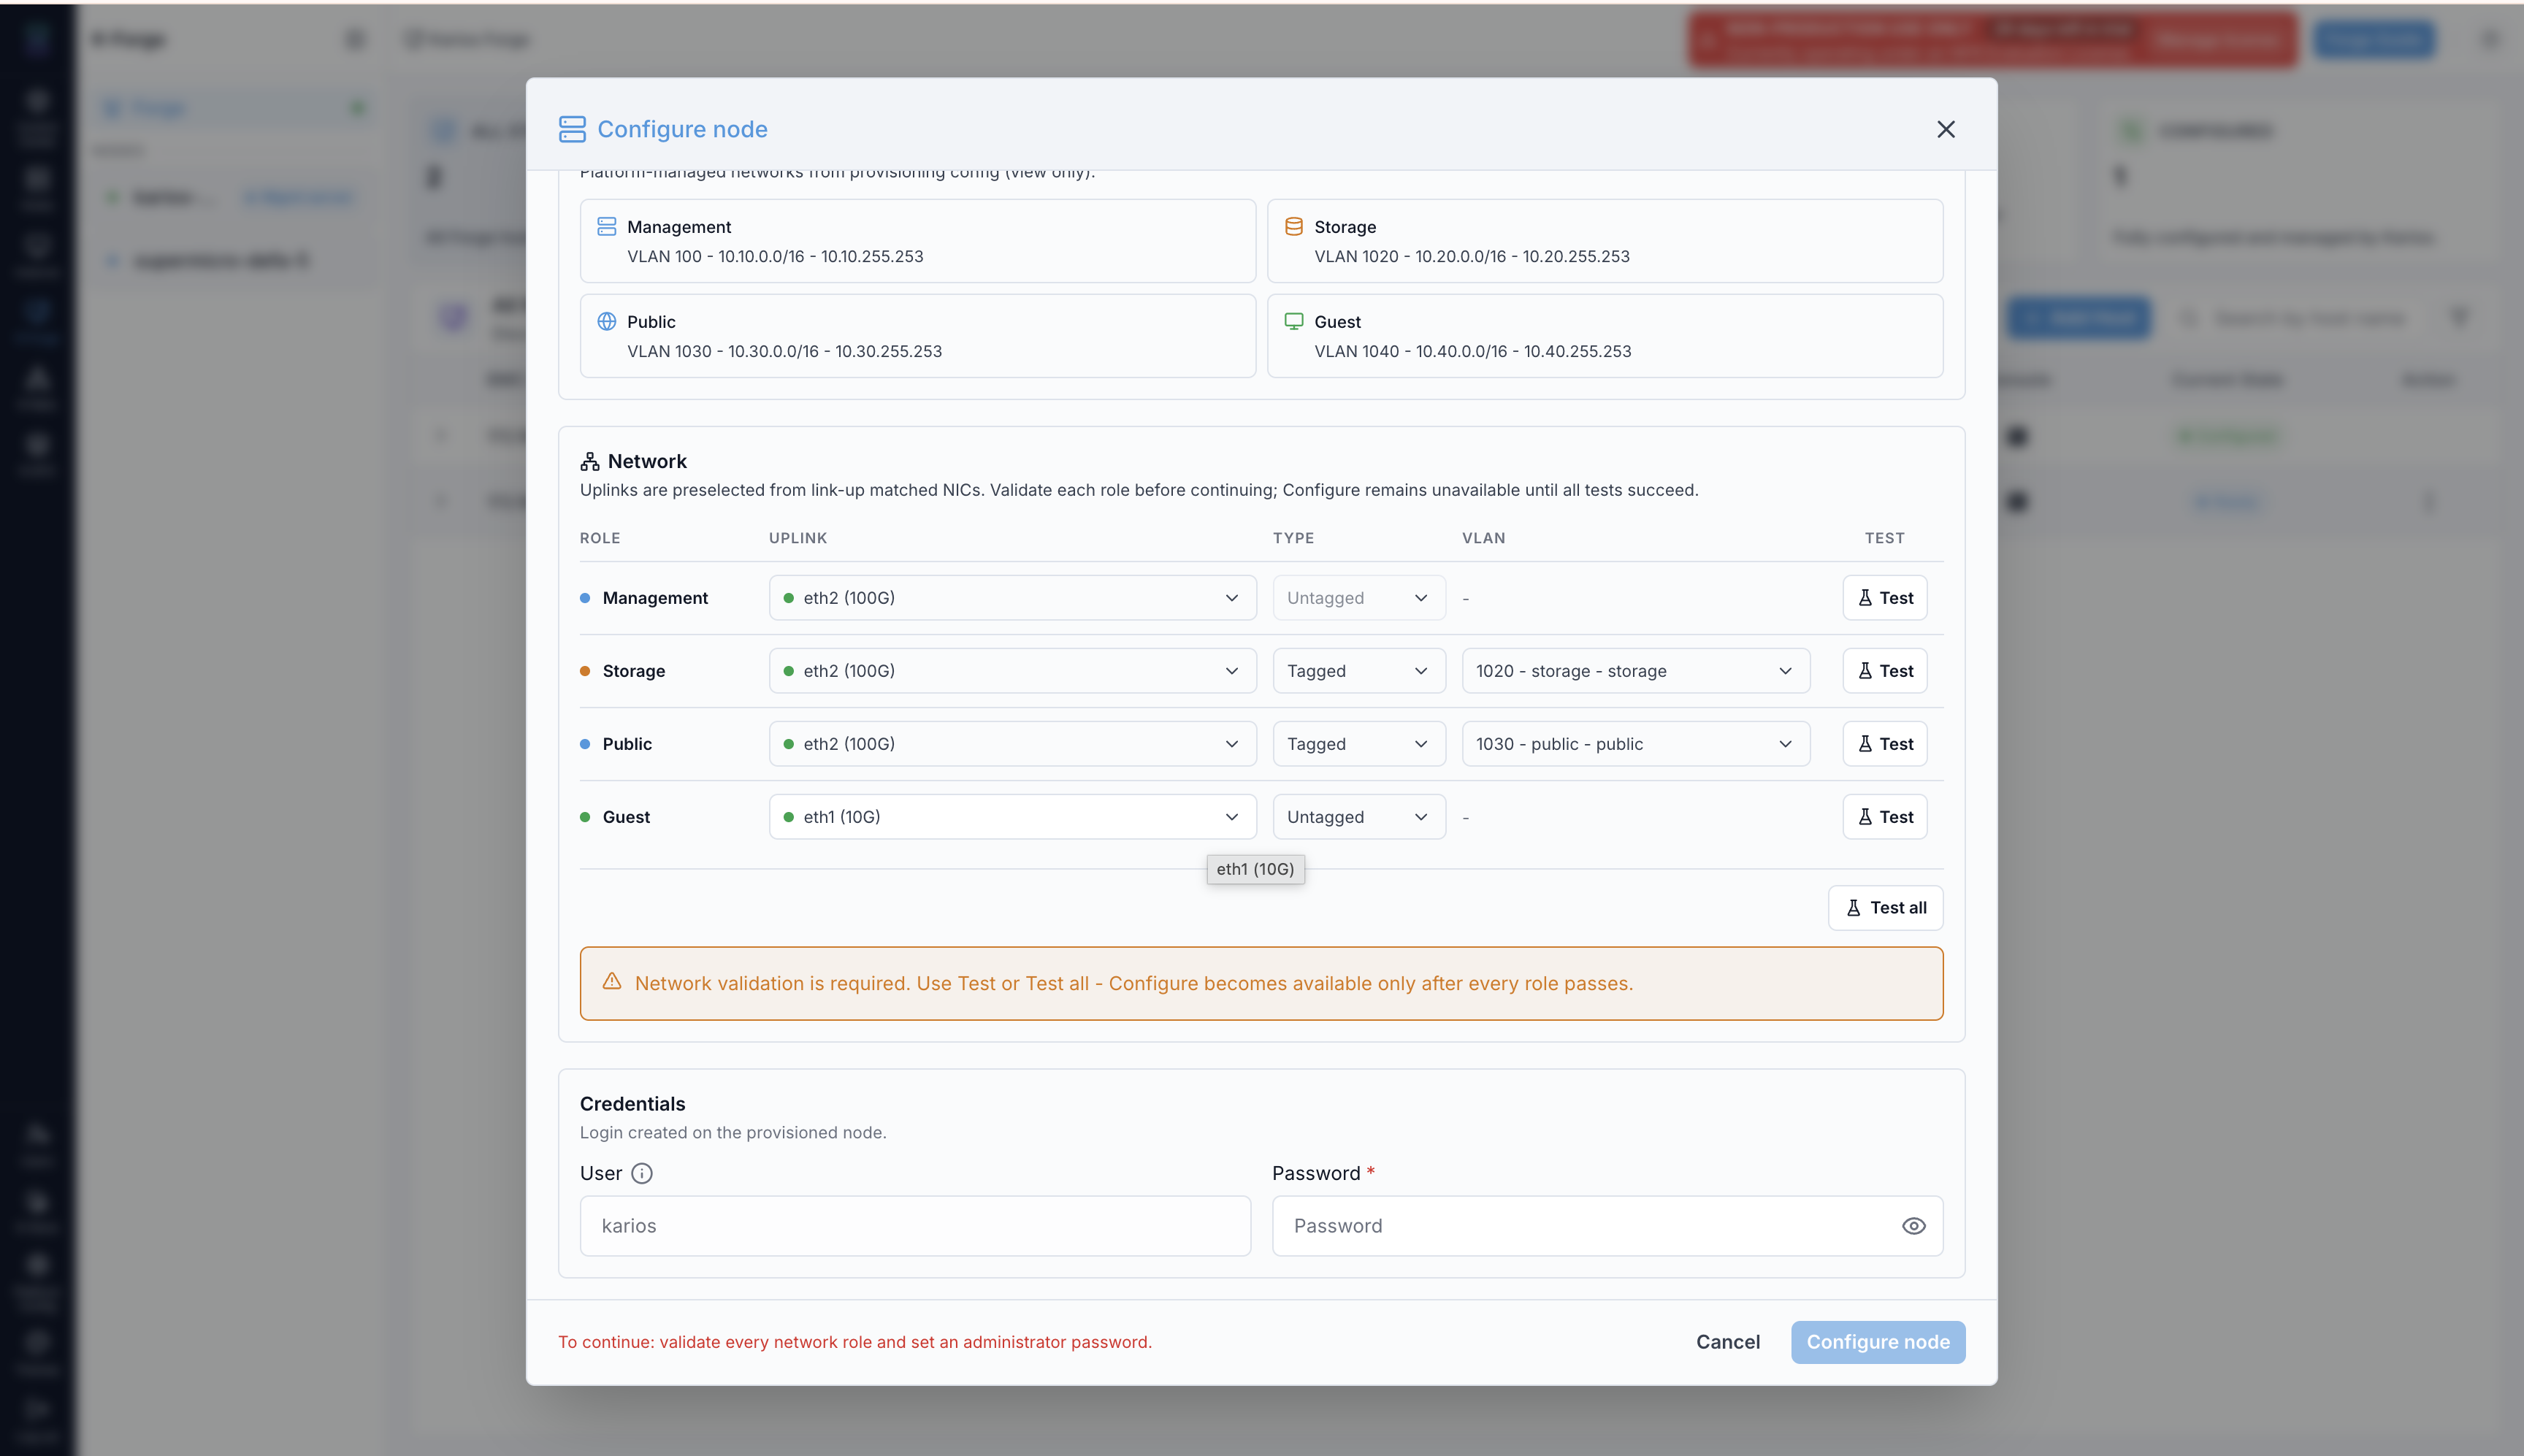Image resolution: width=2524 pixels, height=1456 pixels.
Task: Click the Credentials section heading
Action: (x=633, y=1104)
